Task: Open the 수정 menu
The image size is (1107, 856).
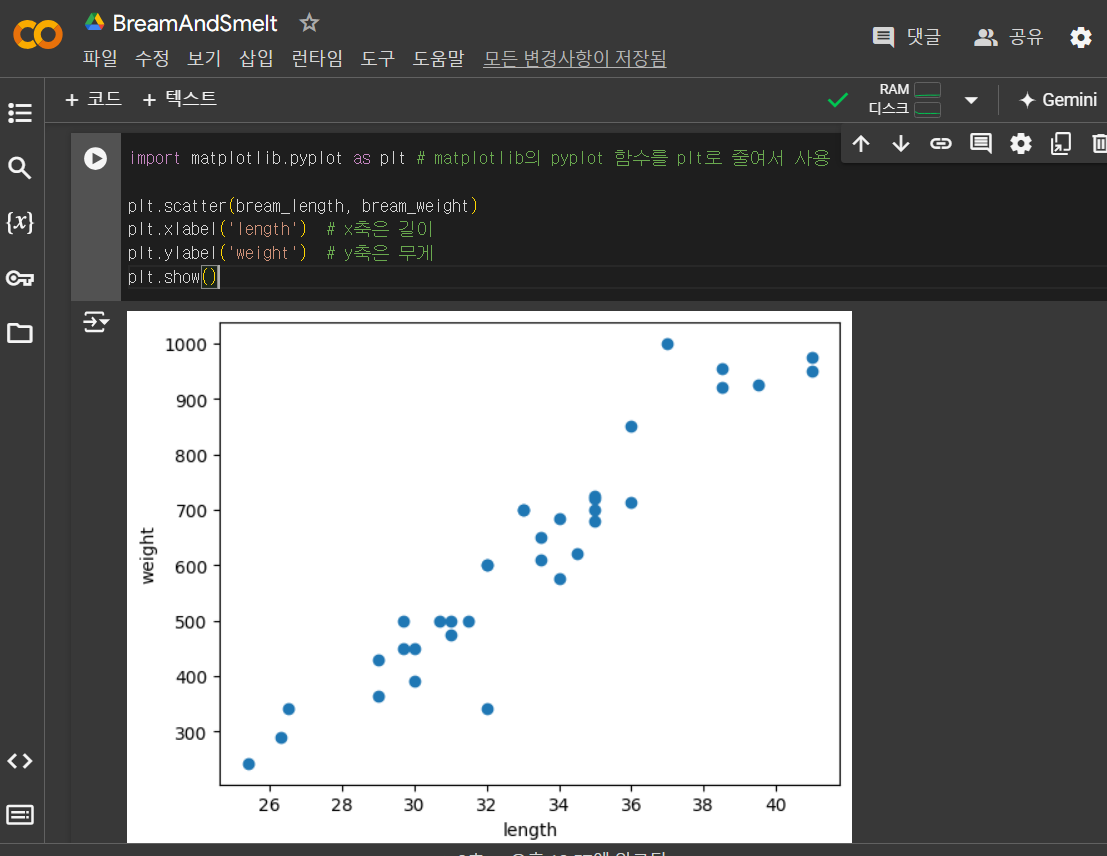Action: pyautogui.click(x=152, y=58)
